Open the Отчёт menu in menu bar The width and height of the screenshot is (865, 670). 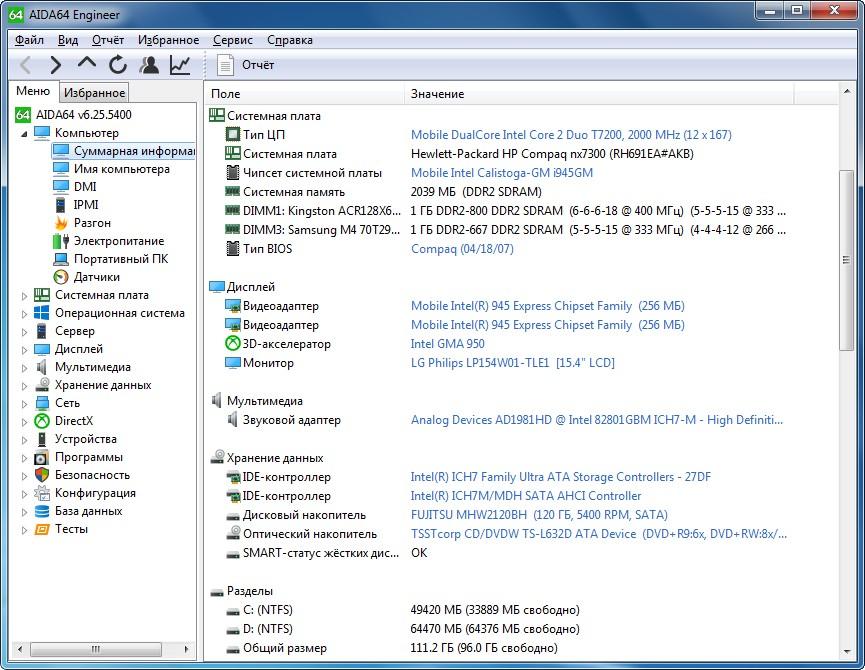108,40
